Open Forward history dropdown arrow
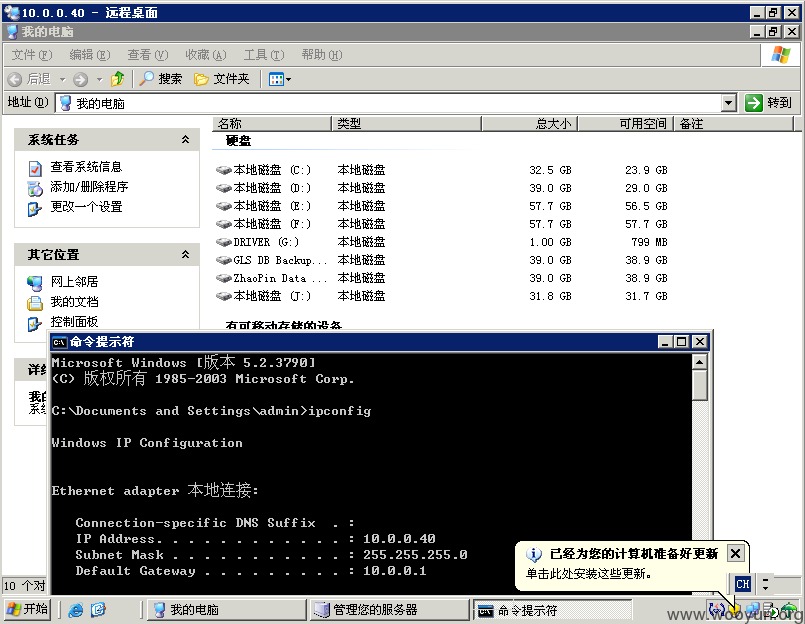 (100, 80)
